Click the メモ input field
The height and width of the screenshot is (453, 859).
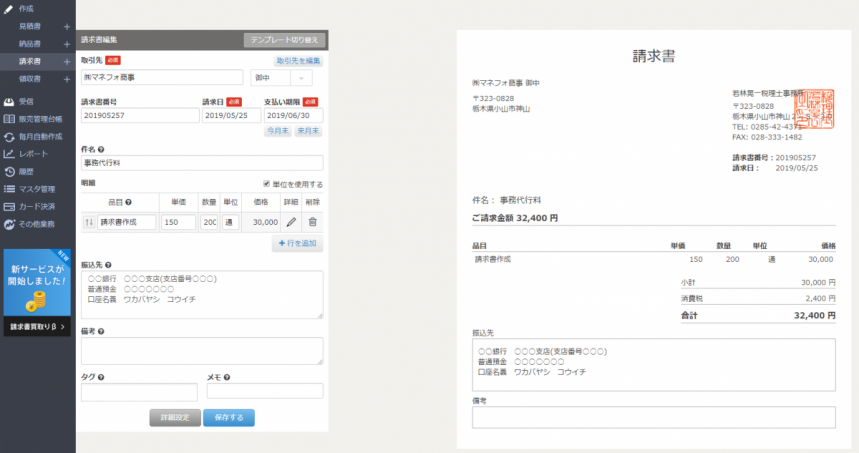(x=265, y=391)
